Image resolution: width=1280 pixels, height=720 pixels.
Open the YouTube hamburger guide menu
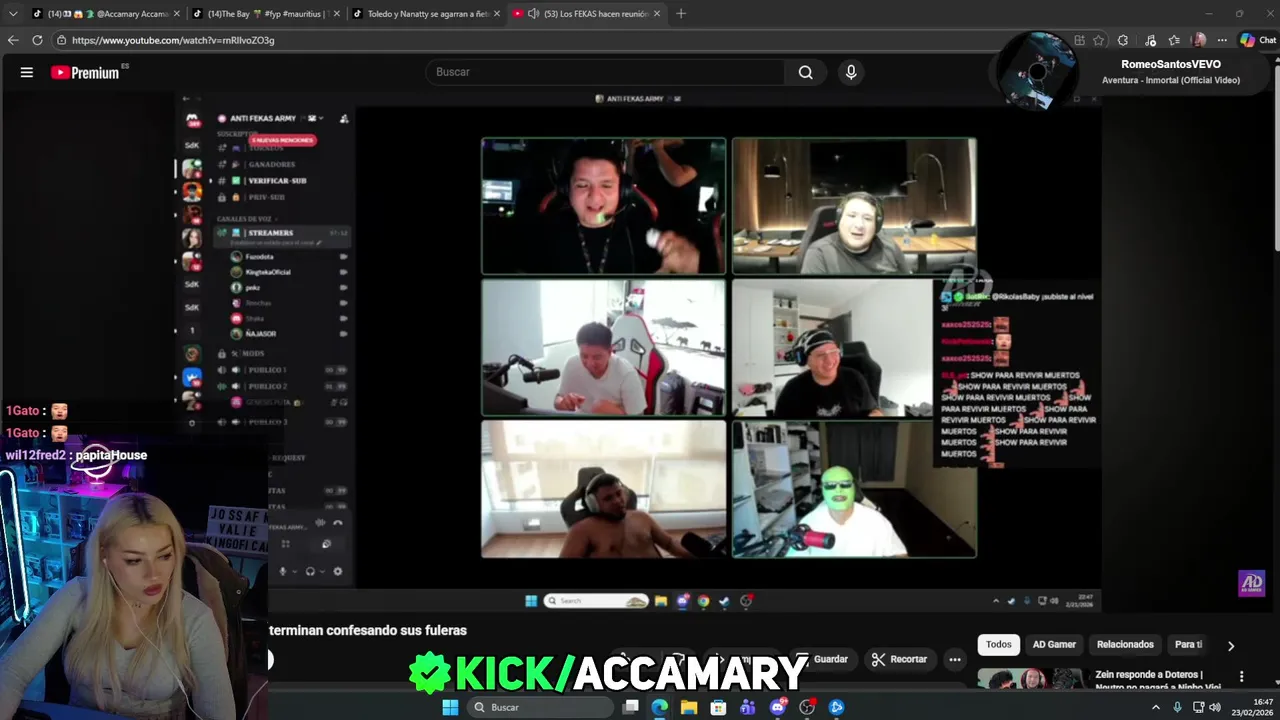point(27,72)
